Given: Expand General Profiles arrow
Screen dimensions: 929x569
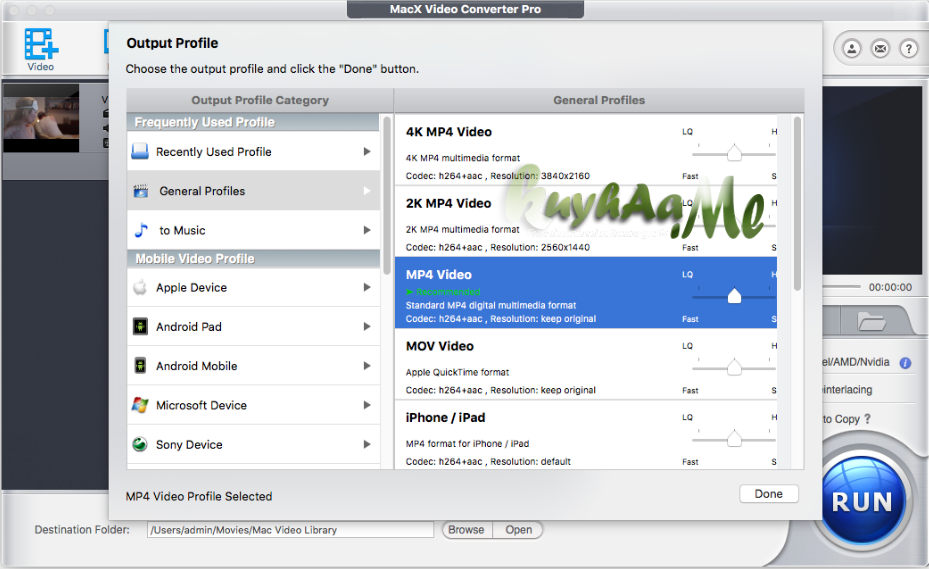Looking at the screenshot, I should click(367, 191).
